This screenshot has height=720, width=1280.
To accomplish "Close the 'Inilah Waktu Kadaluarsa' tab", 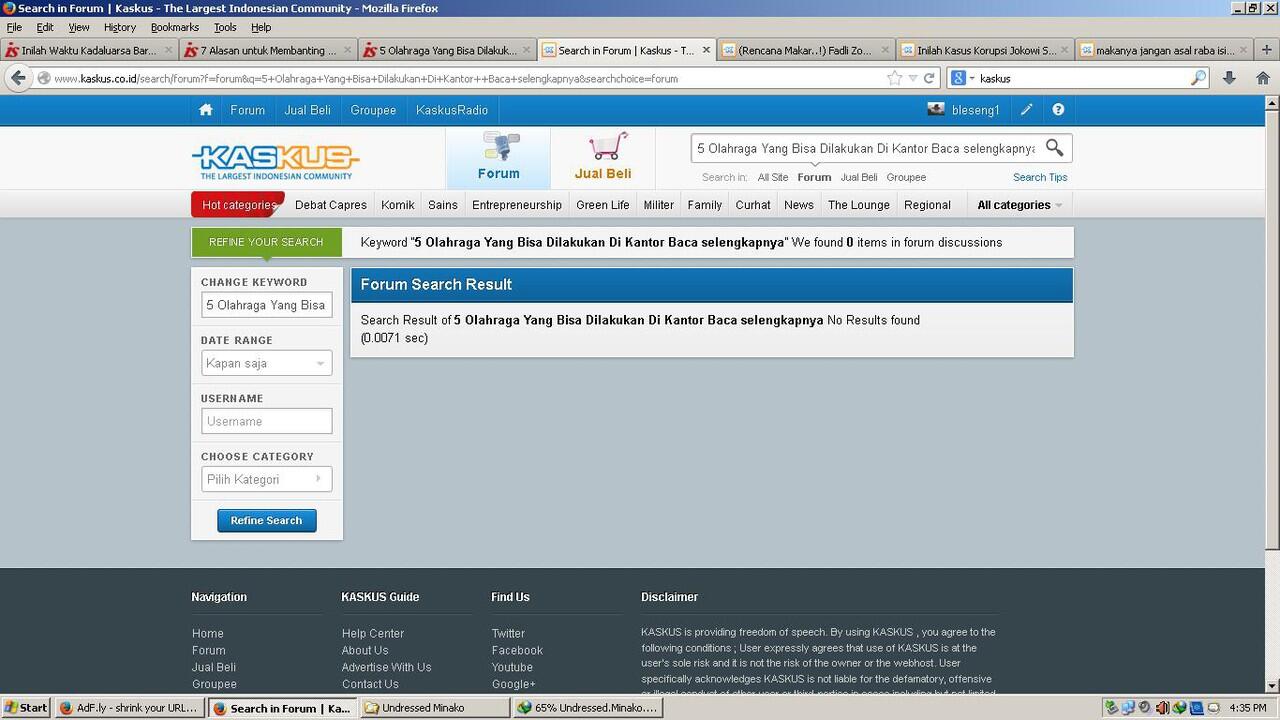I will pyautogui.click(x=168, y=49).
